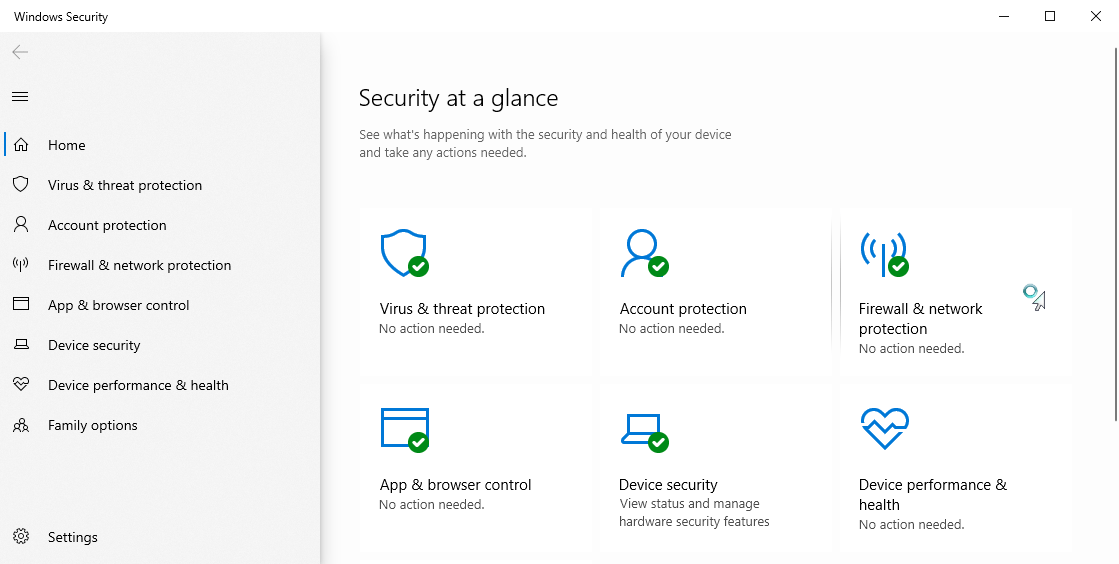Select App & browser control in sidebar
1119x564 pixels.
tap(160, 305)
